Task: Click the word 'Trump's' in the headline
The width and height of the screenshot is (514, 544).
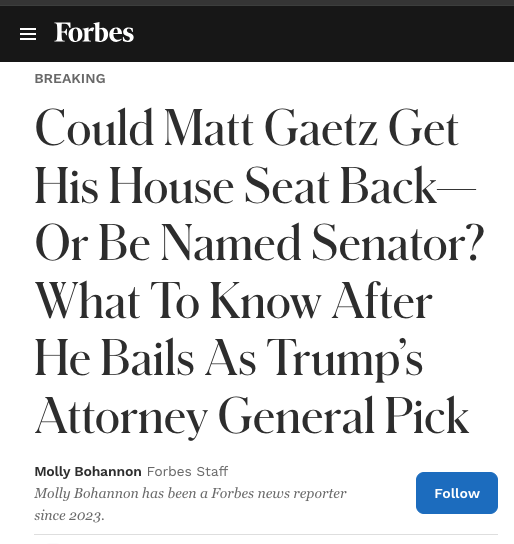Action: point(345,358)
